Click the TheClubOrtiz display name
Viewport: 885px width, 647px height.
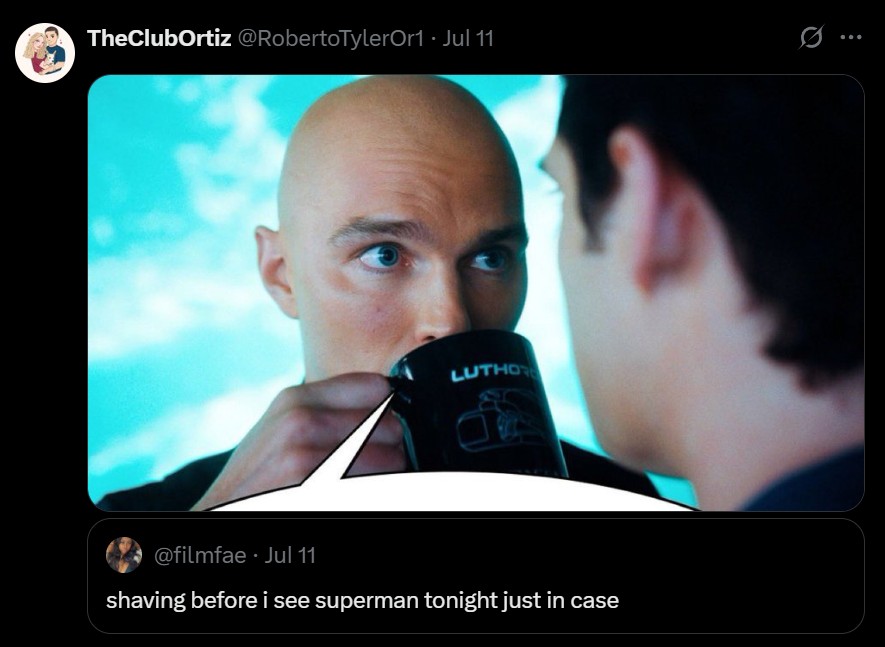pyautogui.click(x=159, y=38)
